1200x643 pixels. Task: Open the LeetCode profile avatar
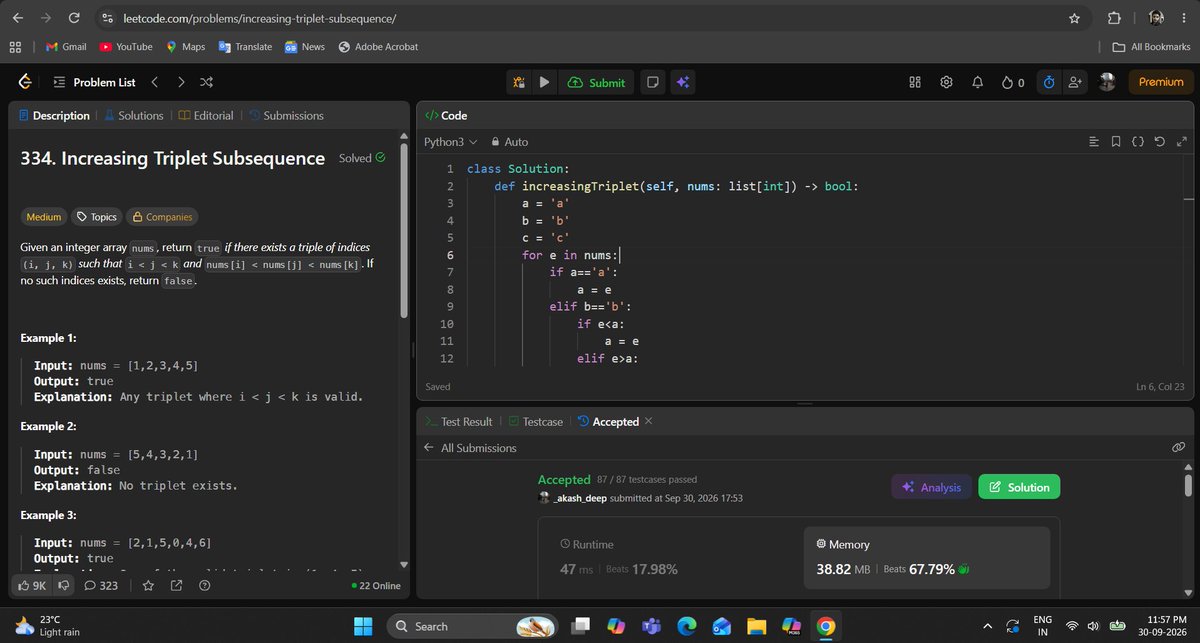tap(1107, 83)
